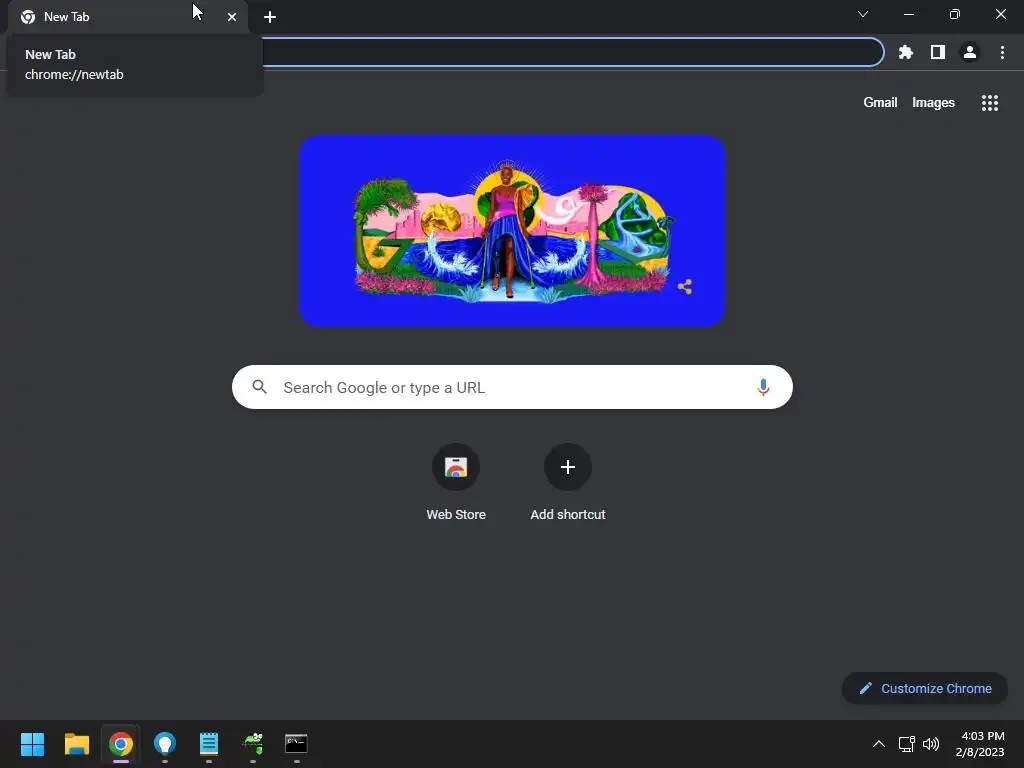
Task: Open the profile avatar menu
Action: [x=970, y=52]
